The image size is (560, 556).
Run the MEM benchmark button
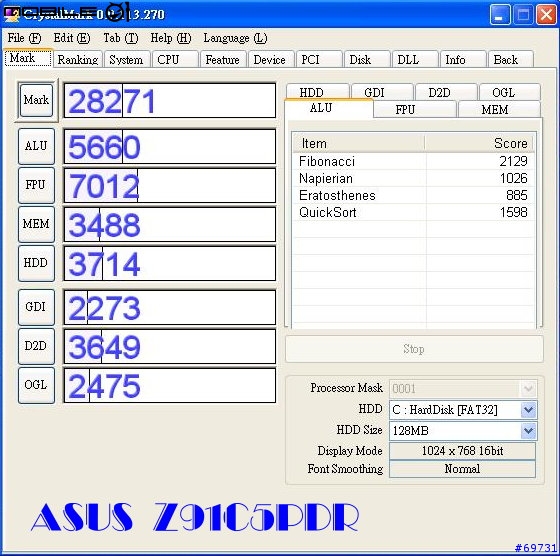pos(36,224)
